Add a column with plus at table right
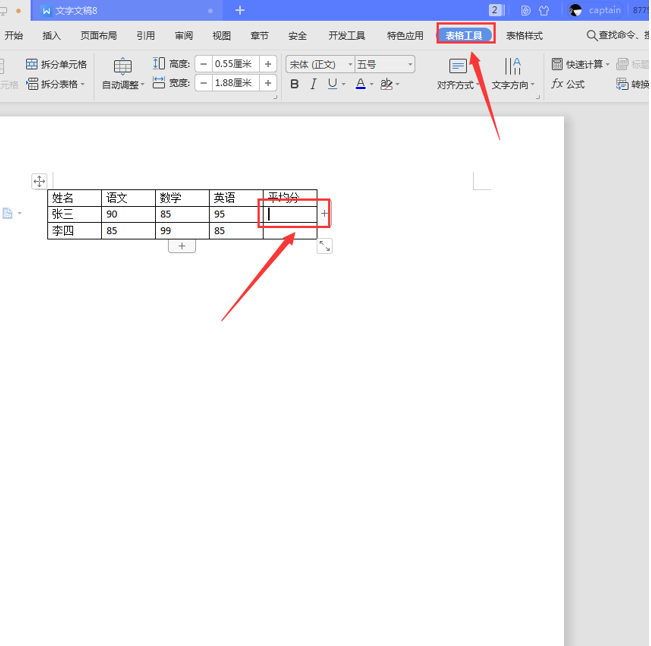 click(324, 214)
